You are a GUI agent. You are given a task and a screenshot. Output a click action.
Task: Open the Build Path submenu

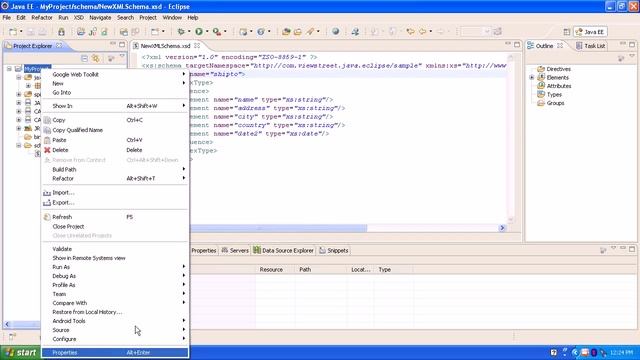(115, 169)
